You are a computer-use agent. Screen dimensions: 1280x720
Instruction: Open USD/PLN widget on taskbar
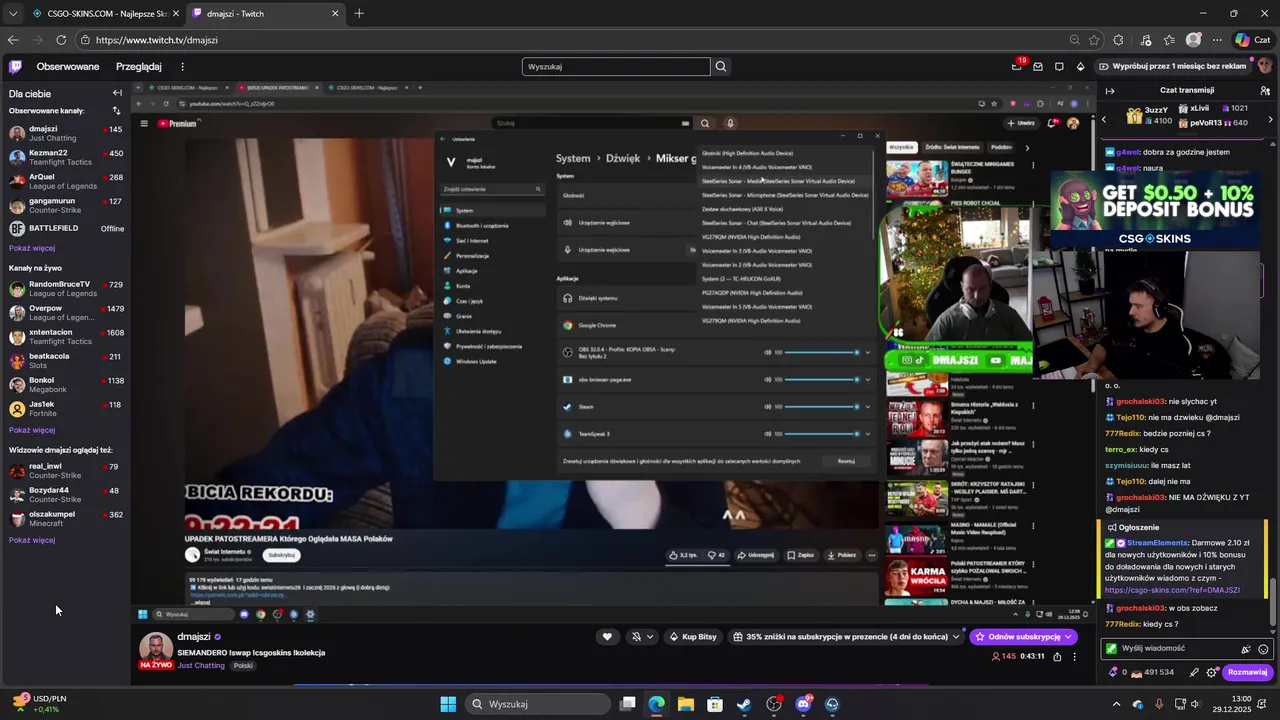click(38, 703)
